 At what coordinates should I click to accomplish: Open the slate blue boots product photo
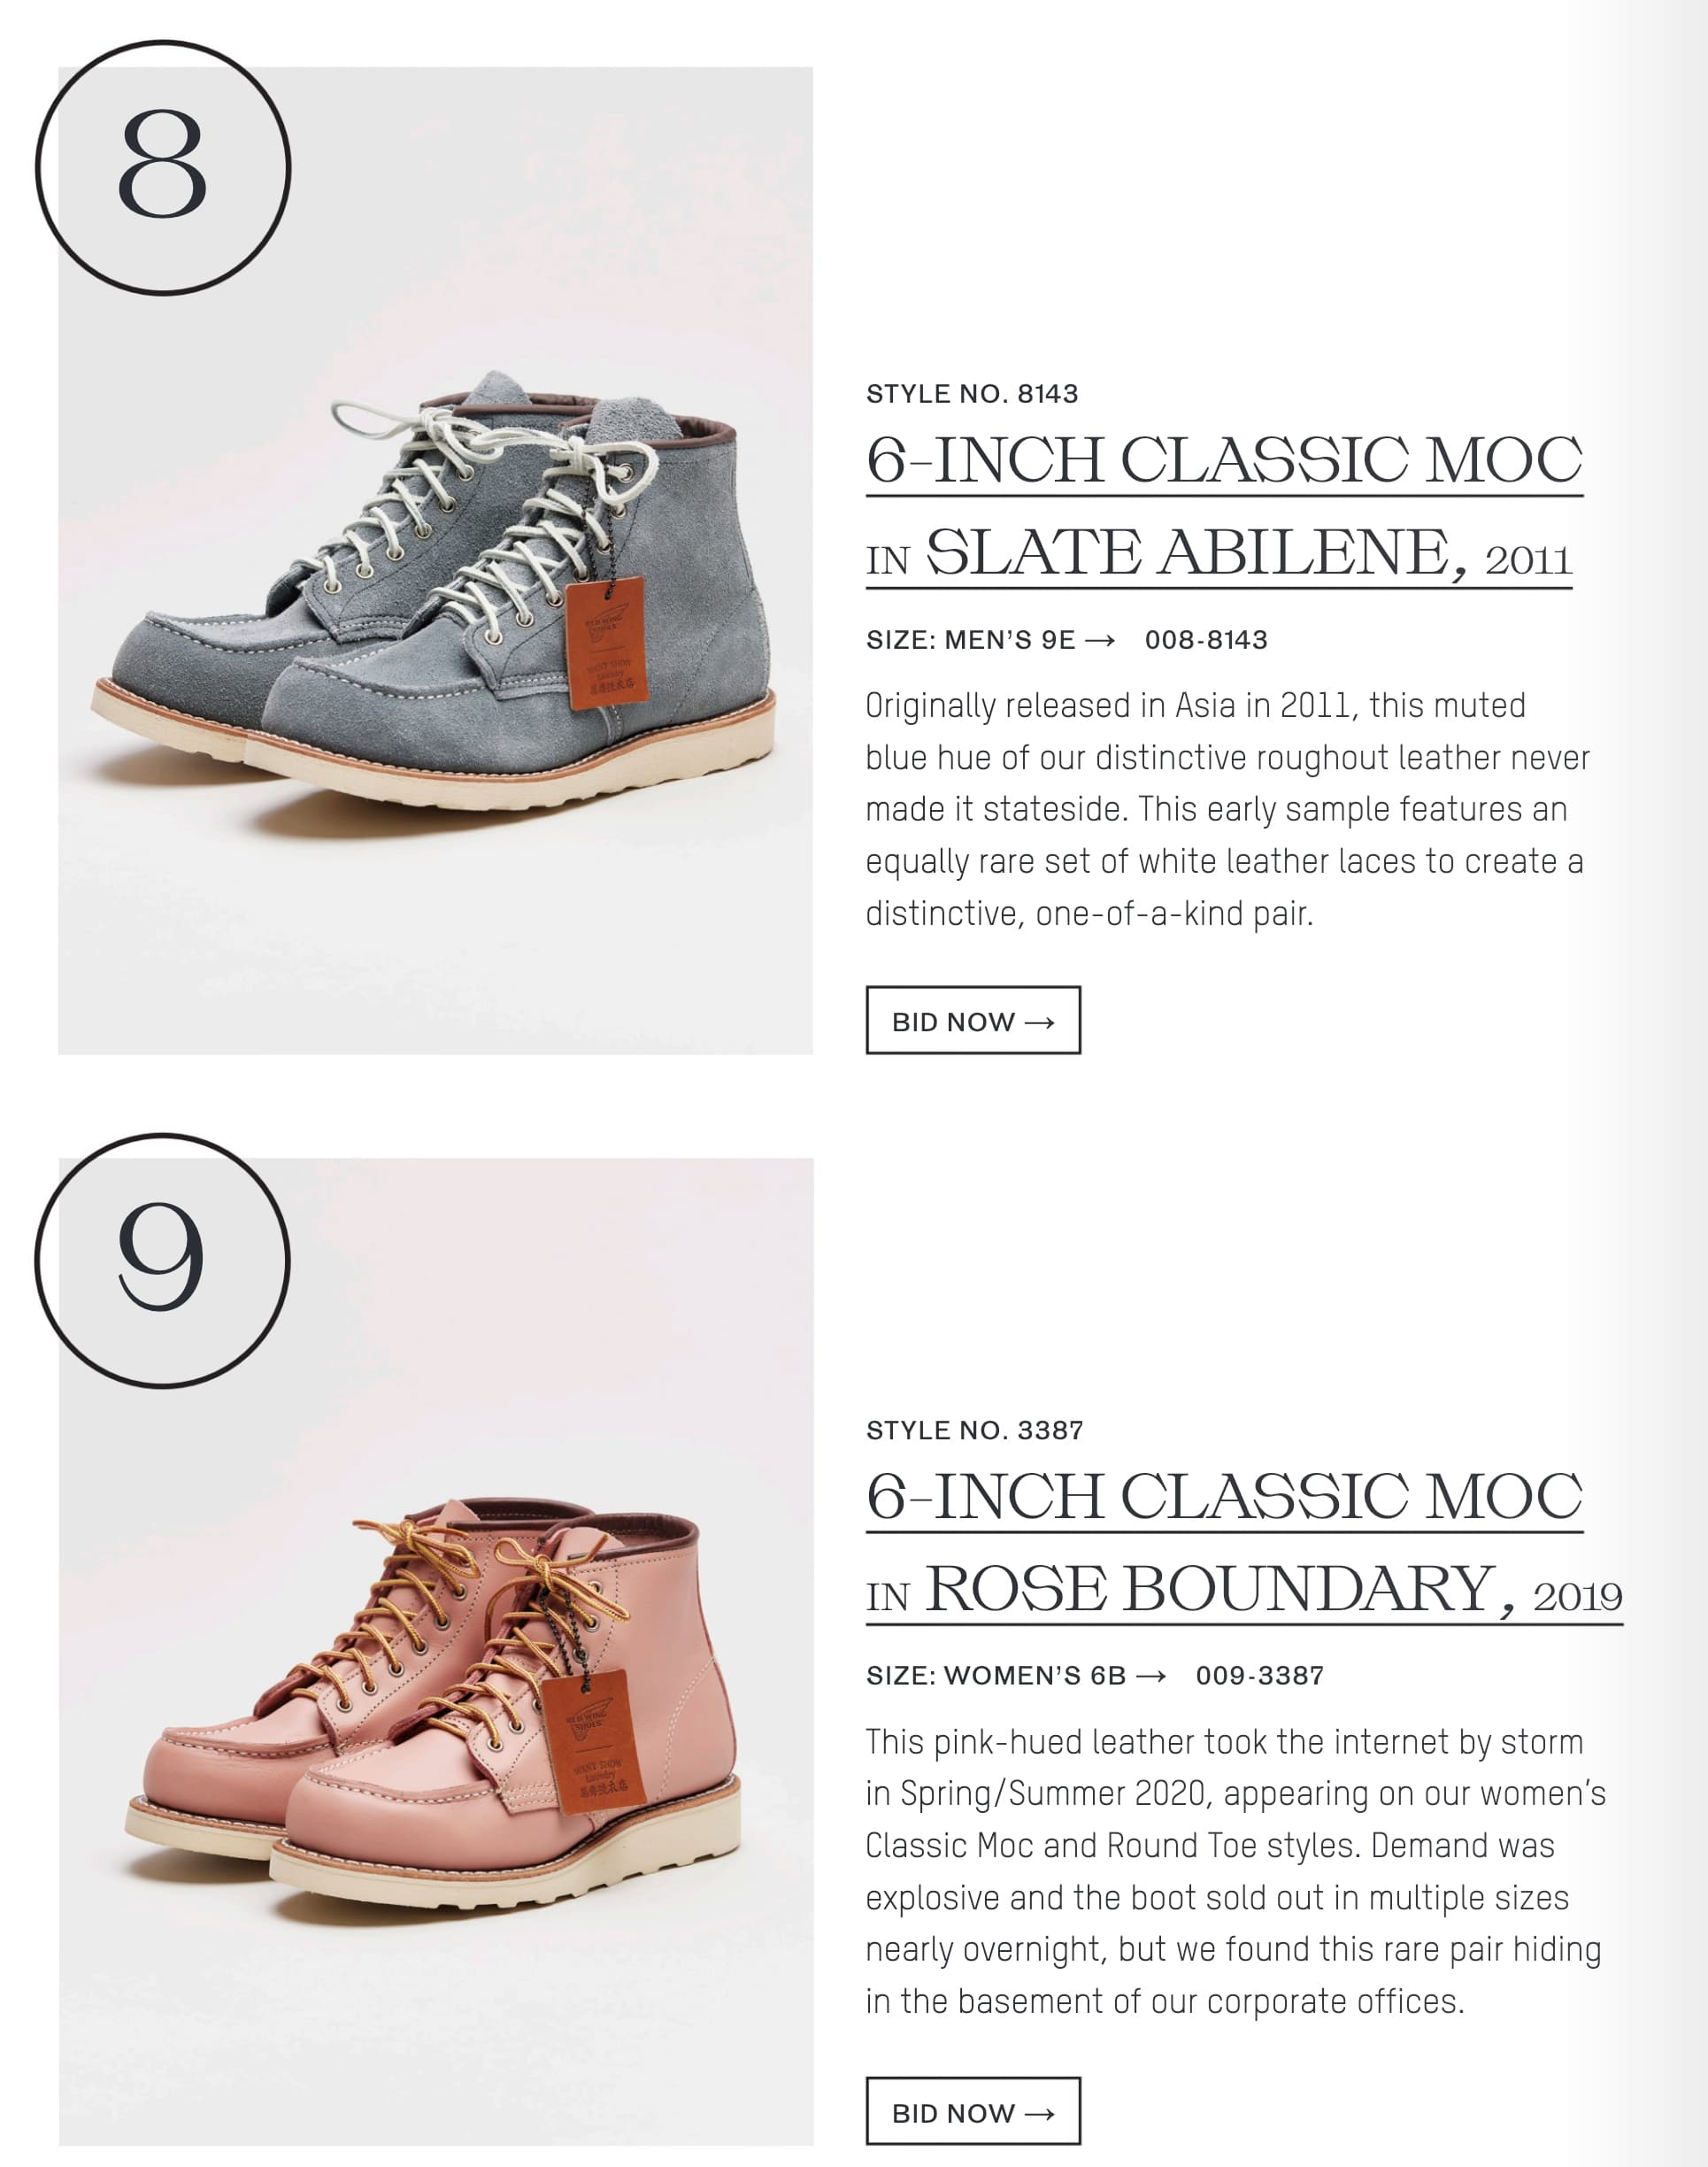pos(435,560)
